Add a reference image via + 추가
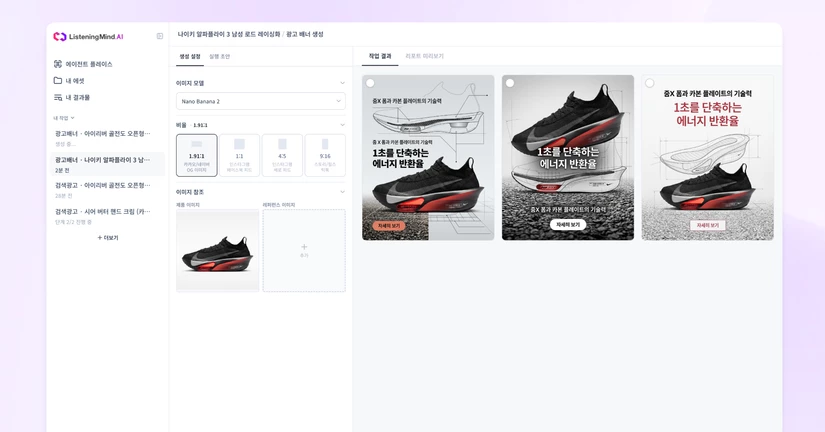This screenshot has width=825, height=432. tap(304, 250)
